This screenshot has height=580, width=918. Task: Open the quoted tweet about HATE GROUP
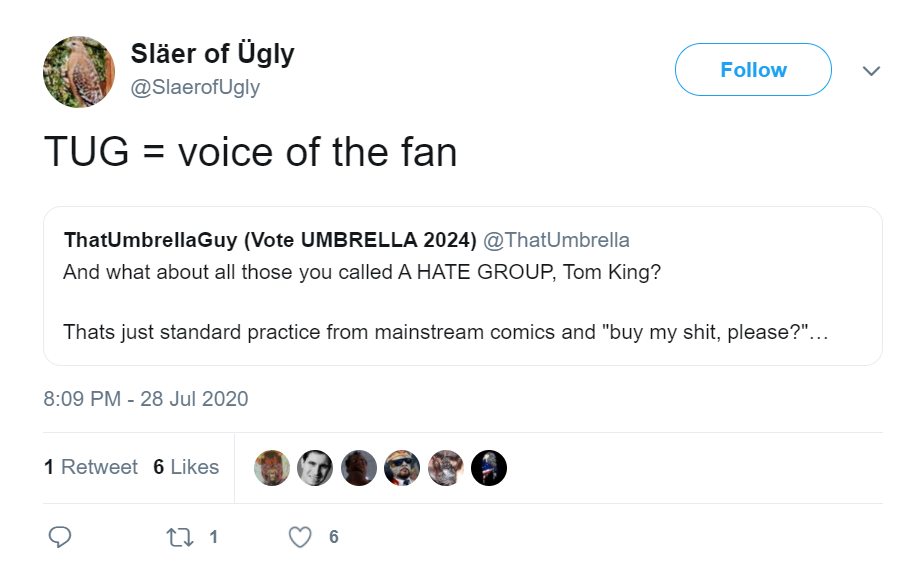point(463,286)
